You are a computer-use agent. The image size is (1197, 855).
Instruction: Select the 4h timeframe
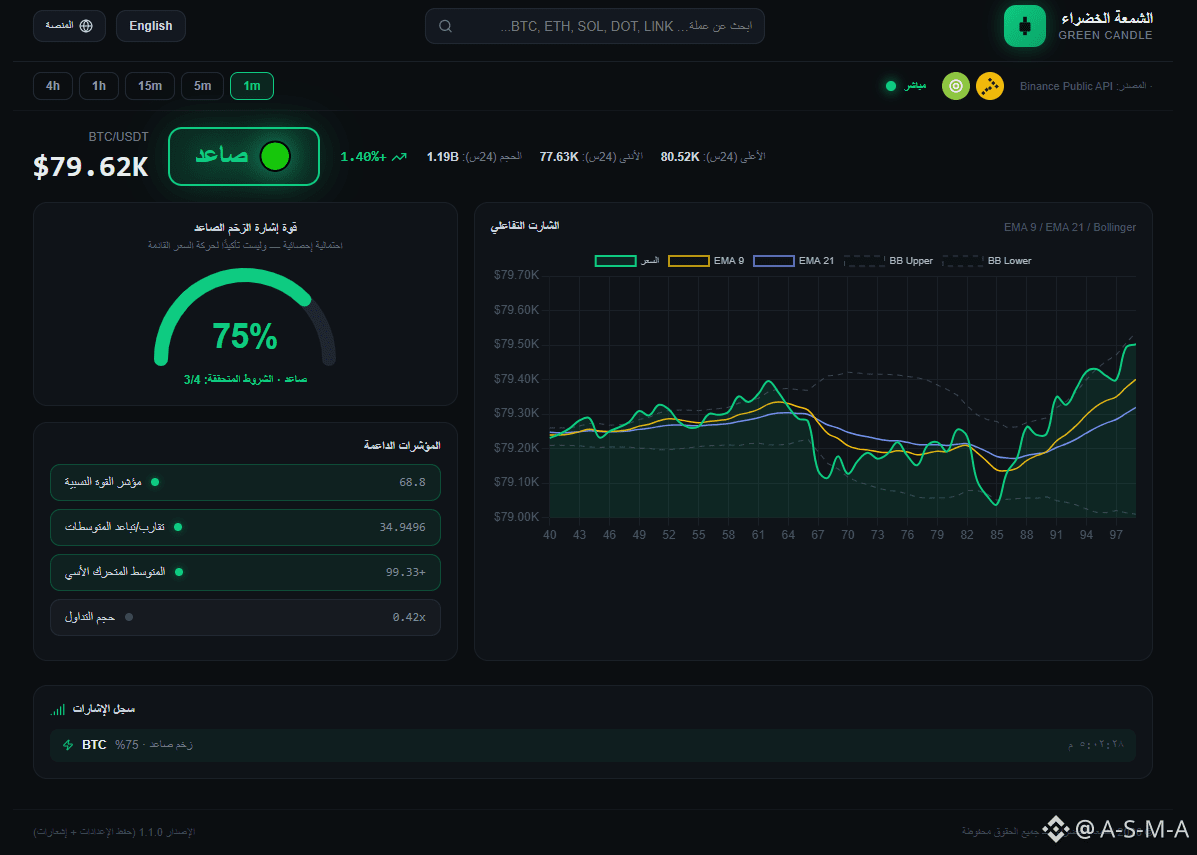click(53, 86)
